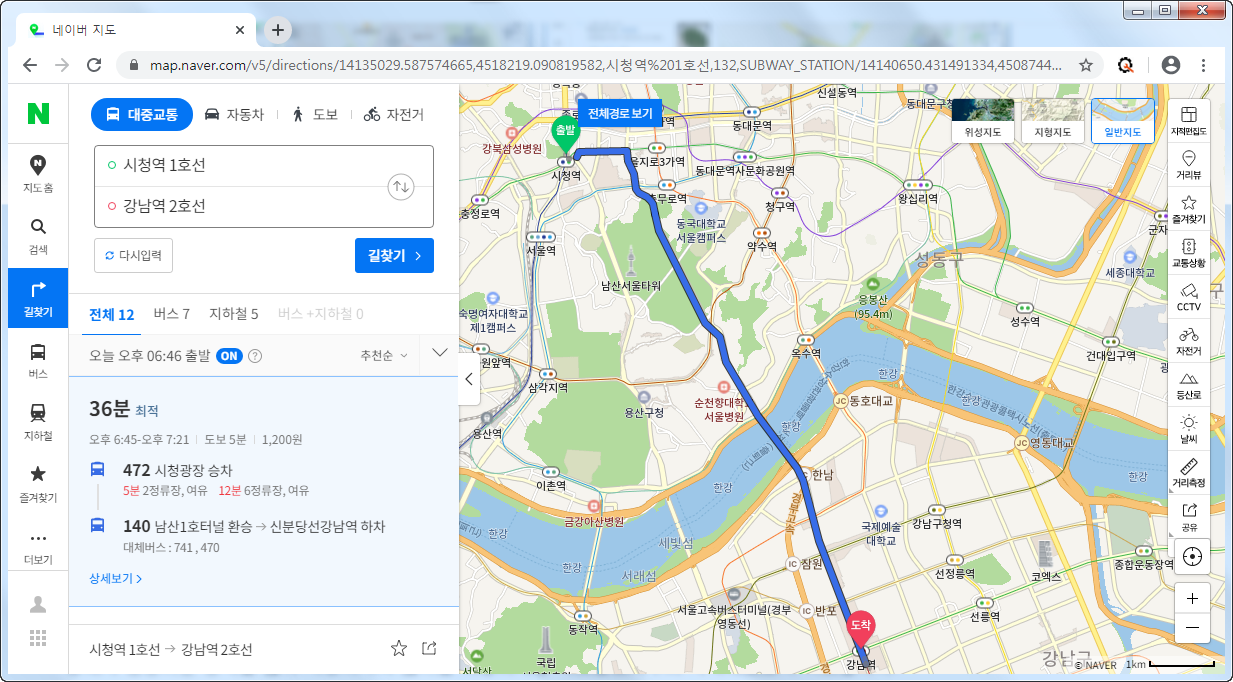
Task: Zoom out the map with minus button
Action: pos(1191,627)
